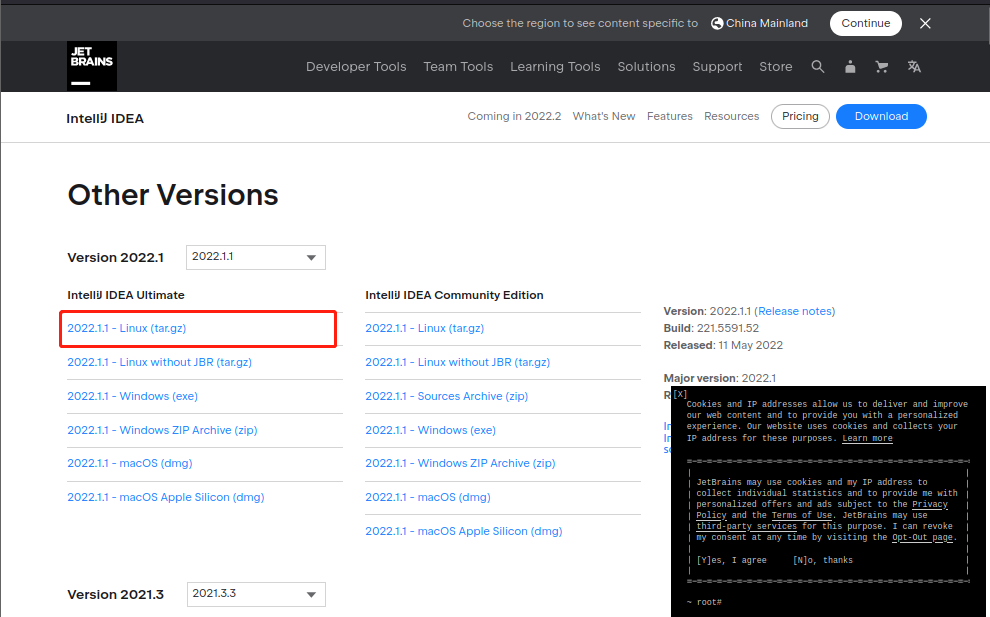Download Ultimate Windows ZIP Archive
Screen dimensions: 990x617
coord(162,430)
